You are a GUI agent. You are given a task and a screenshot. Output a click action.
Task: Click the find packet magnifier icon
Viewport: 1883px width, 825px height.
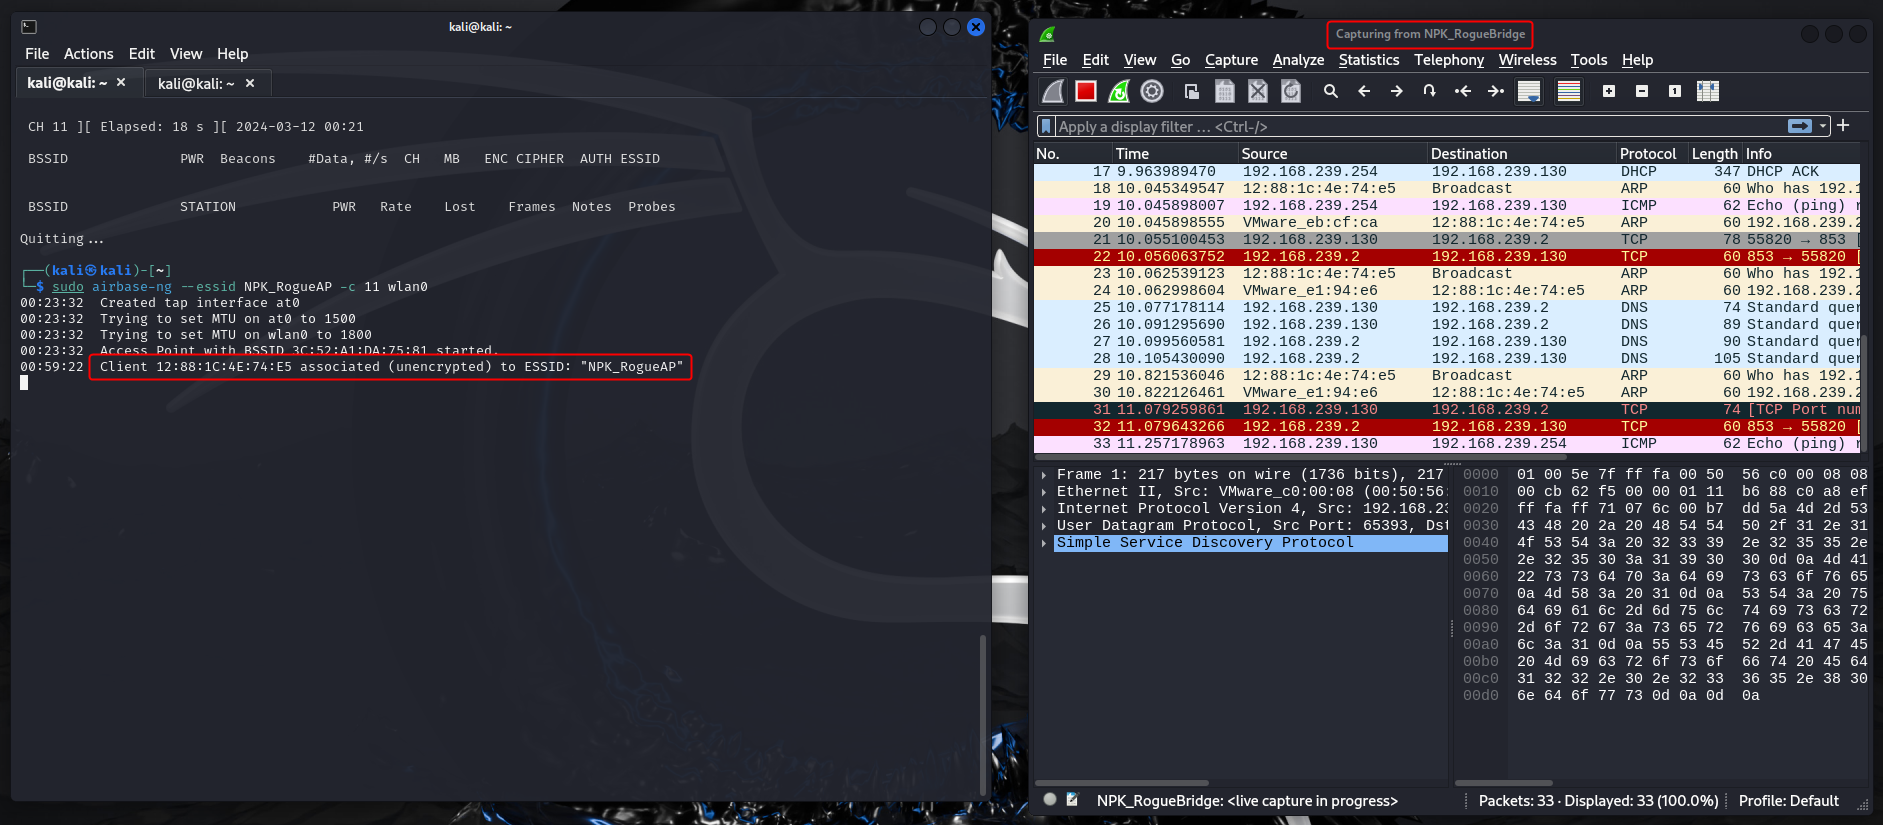click(x=1331, y=91)
